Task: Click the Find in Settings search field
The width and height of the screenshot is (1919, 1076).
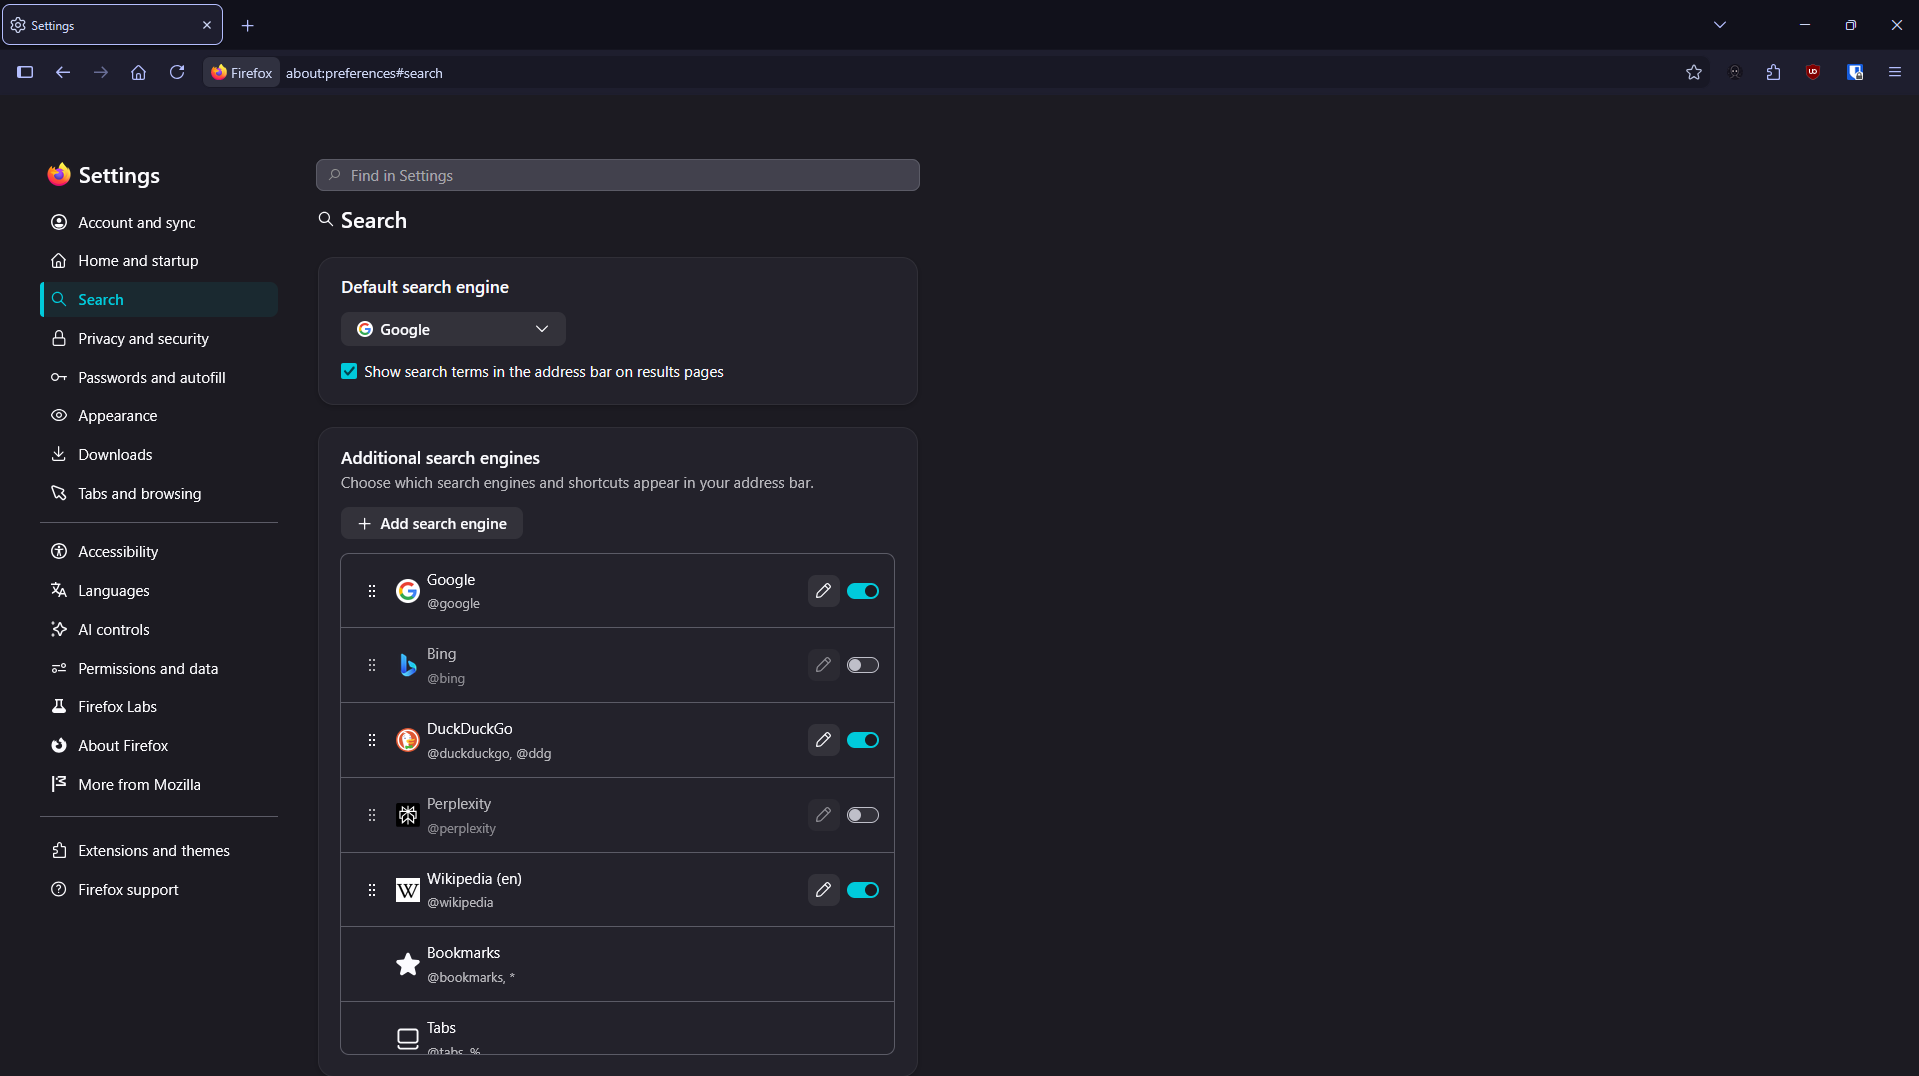Action: (x=618, y=175)
